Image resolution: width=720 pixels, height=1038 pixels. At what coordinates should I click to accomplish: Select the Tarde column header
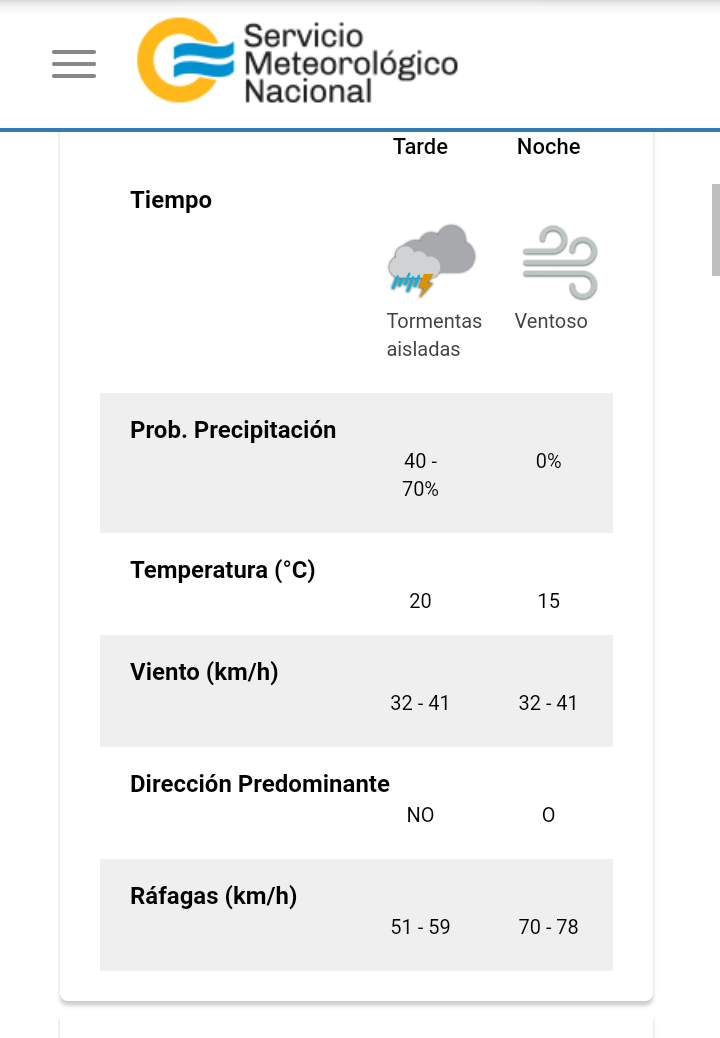click(x=420, y=147)
